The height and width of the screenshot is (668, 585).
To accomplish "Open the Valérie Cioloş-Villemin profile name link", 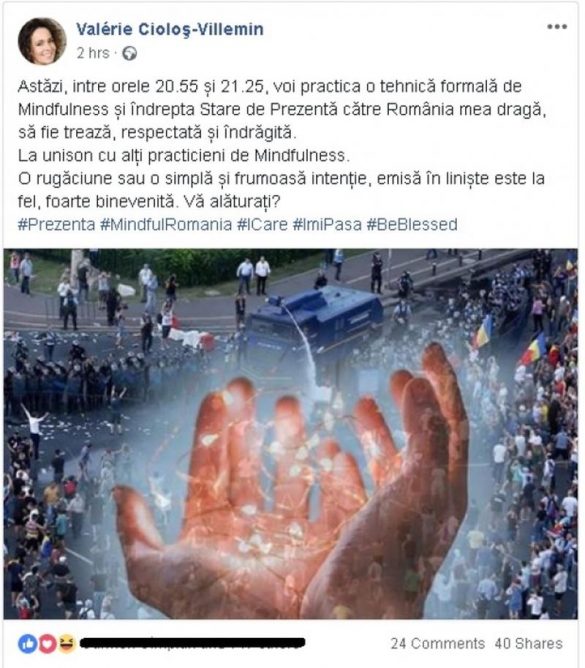I will pyautogui.click(x=170, y=29).
